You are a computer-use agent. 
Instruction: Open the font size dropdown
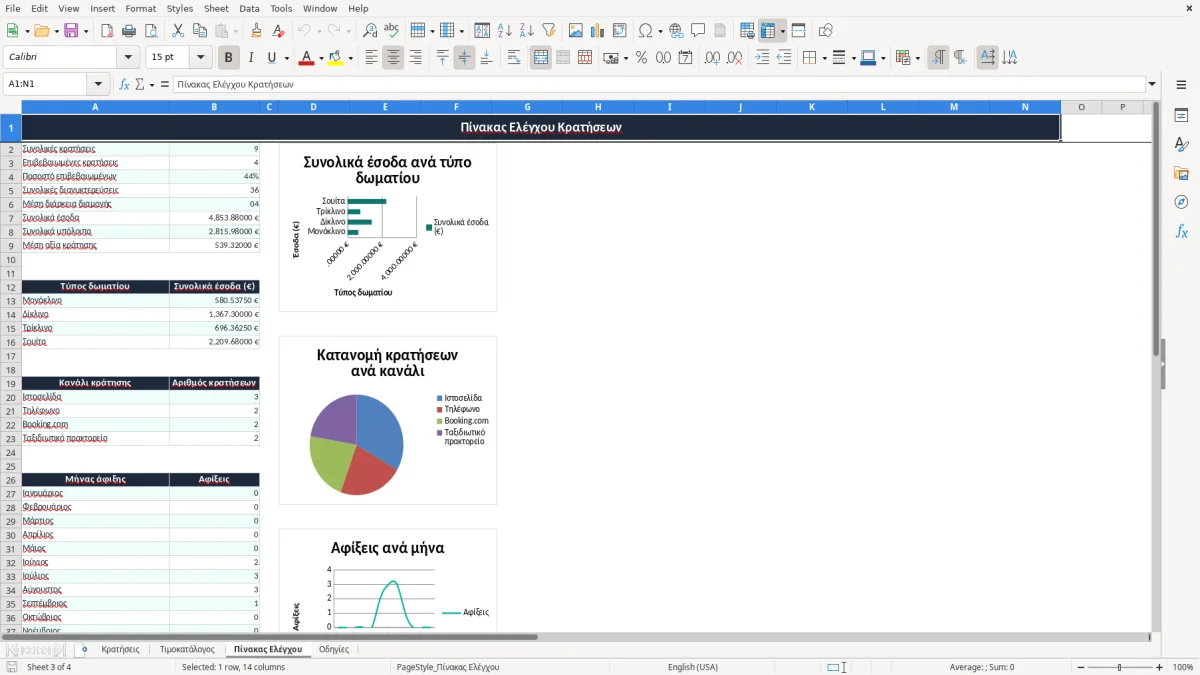coord(200,58)
